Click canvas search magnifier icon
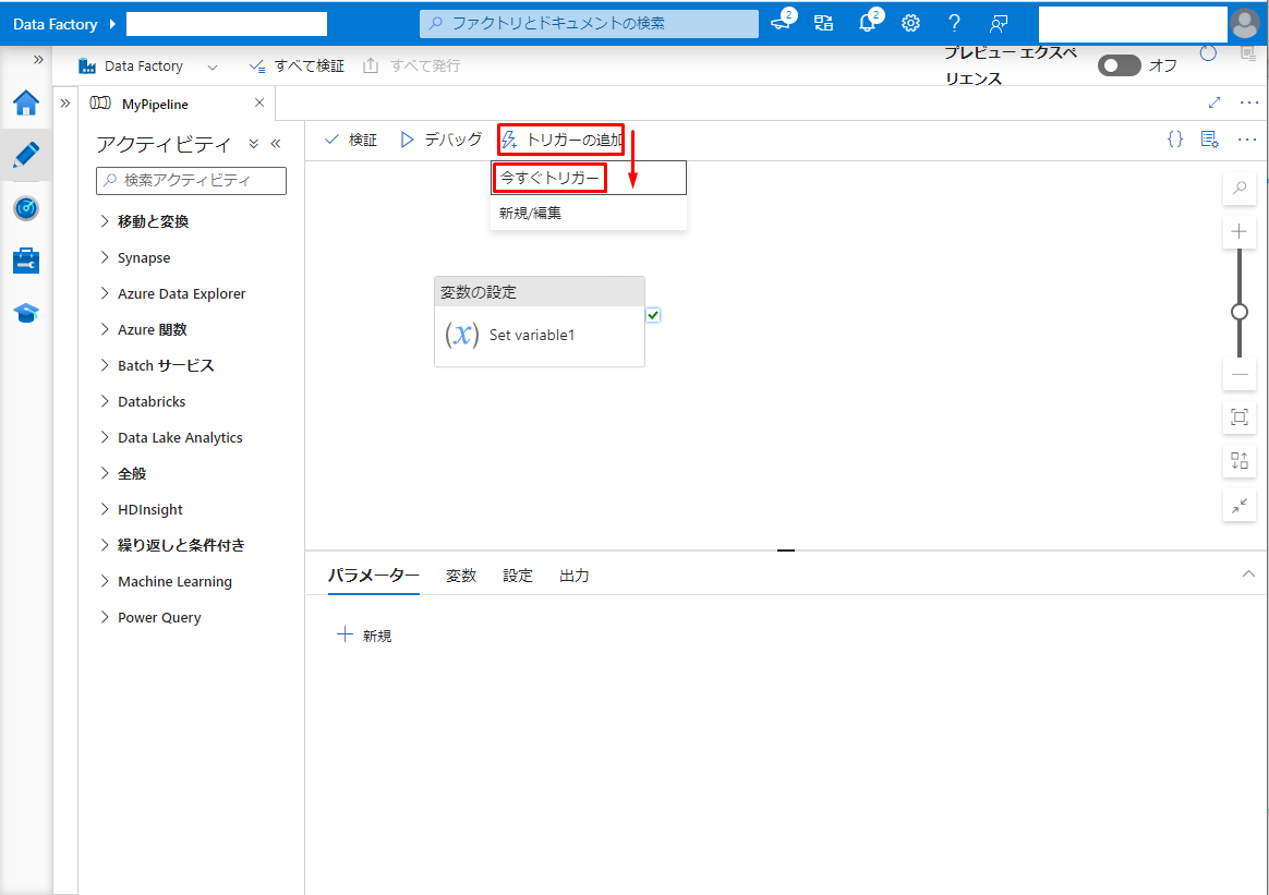The height and width of the screenshot is (895, 1269). coord(1239,187)
